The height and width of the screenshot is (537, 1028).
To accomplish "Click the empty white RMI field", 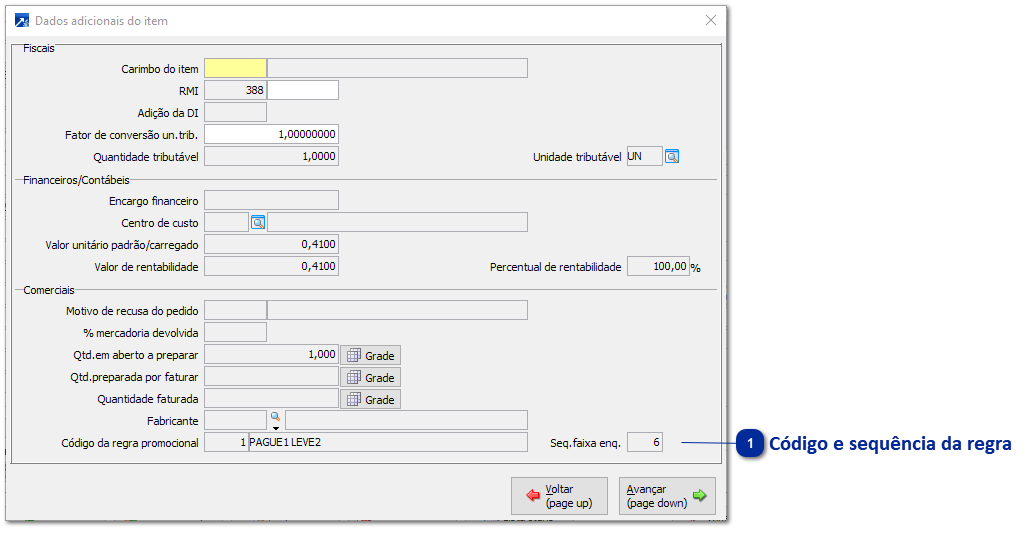I will point(303,90).
